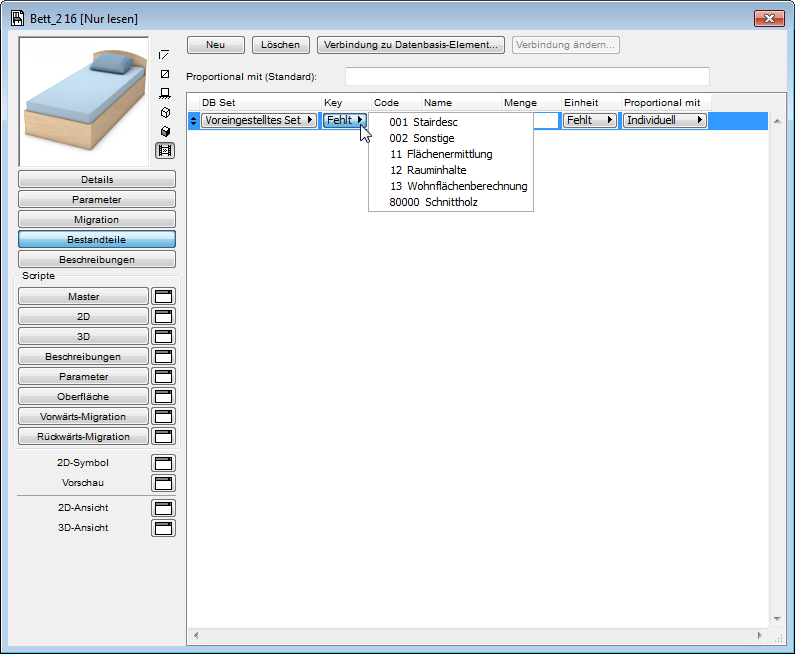795x654 pixels.
Task: Open the 3D script
Action: pos(84,337)
